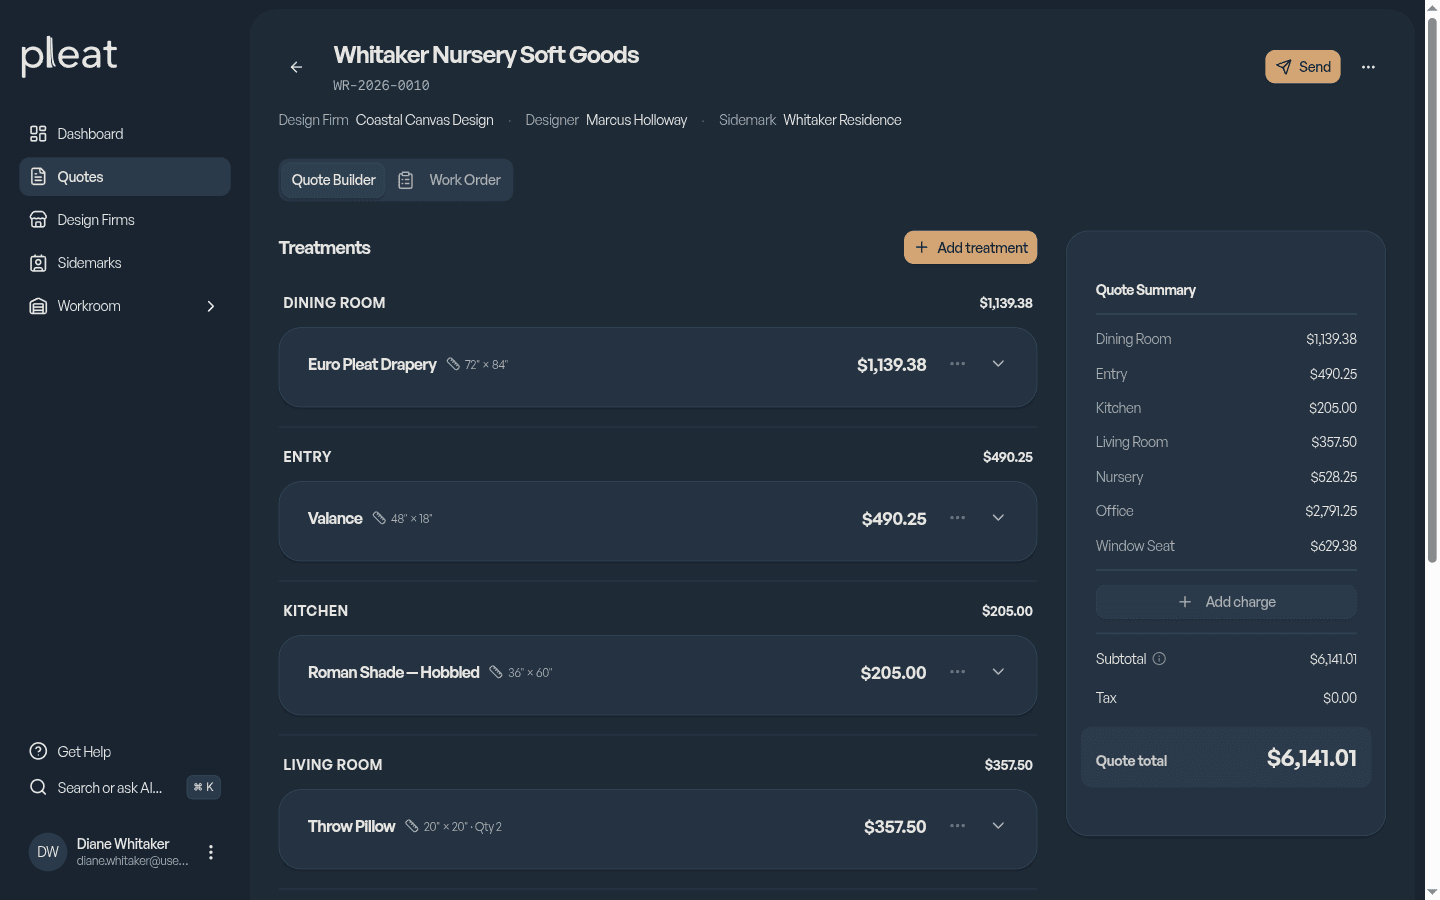Click the Nursery summary row

pyautogui.click(x=1226, y=477)
